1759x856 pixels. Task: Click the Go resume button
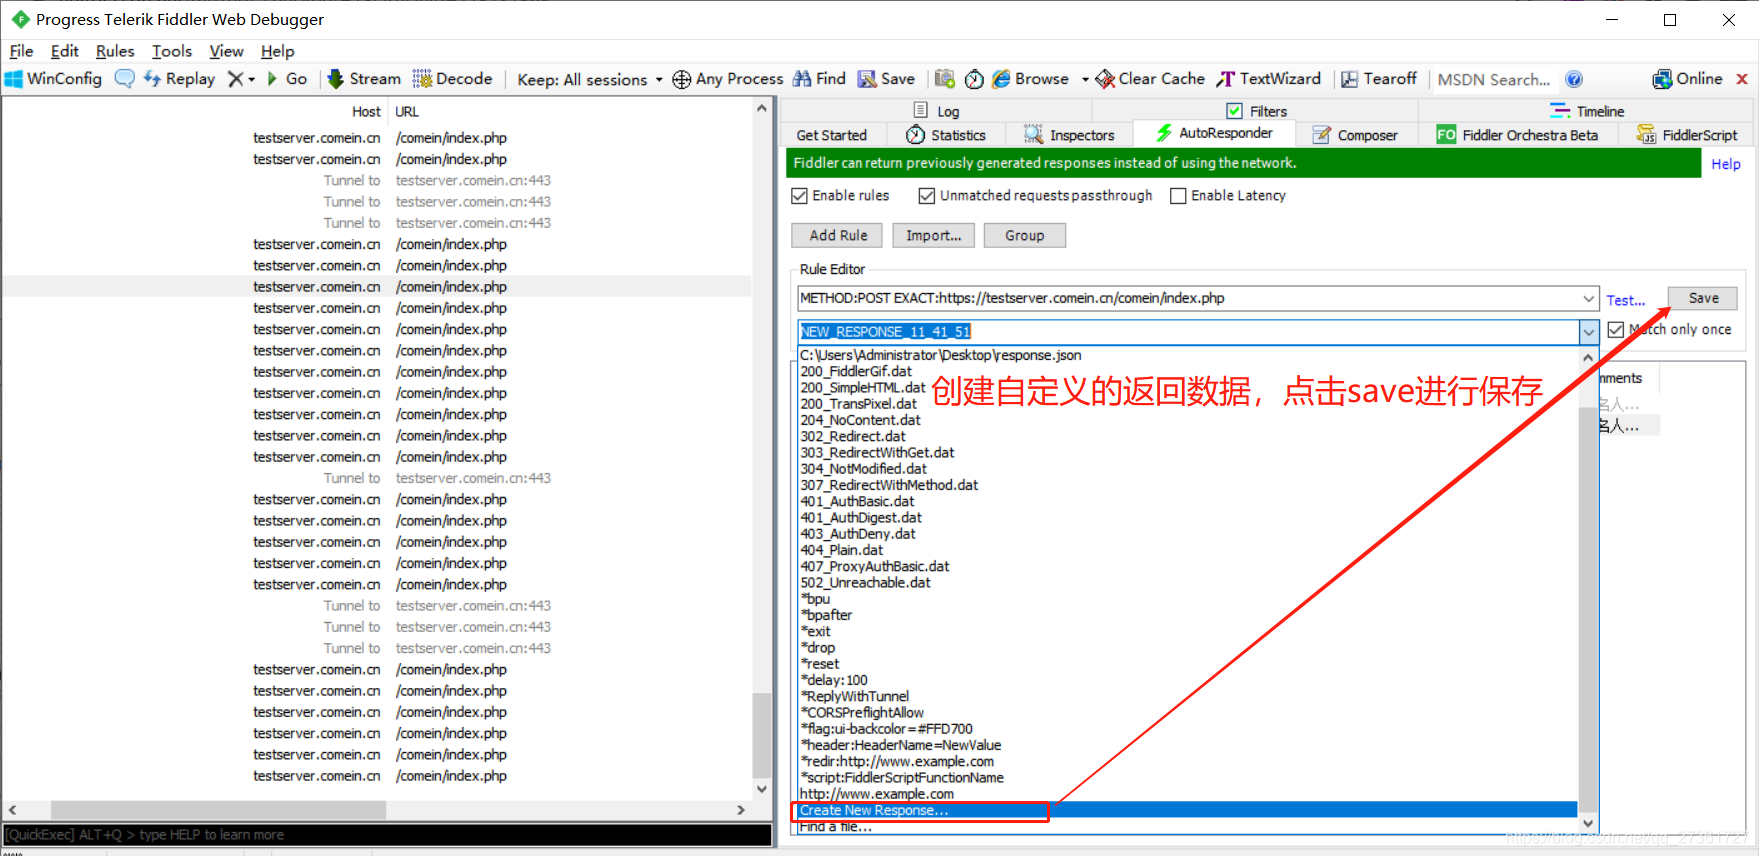[x=287, y=79]
